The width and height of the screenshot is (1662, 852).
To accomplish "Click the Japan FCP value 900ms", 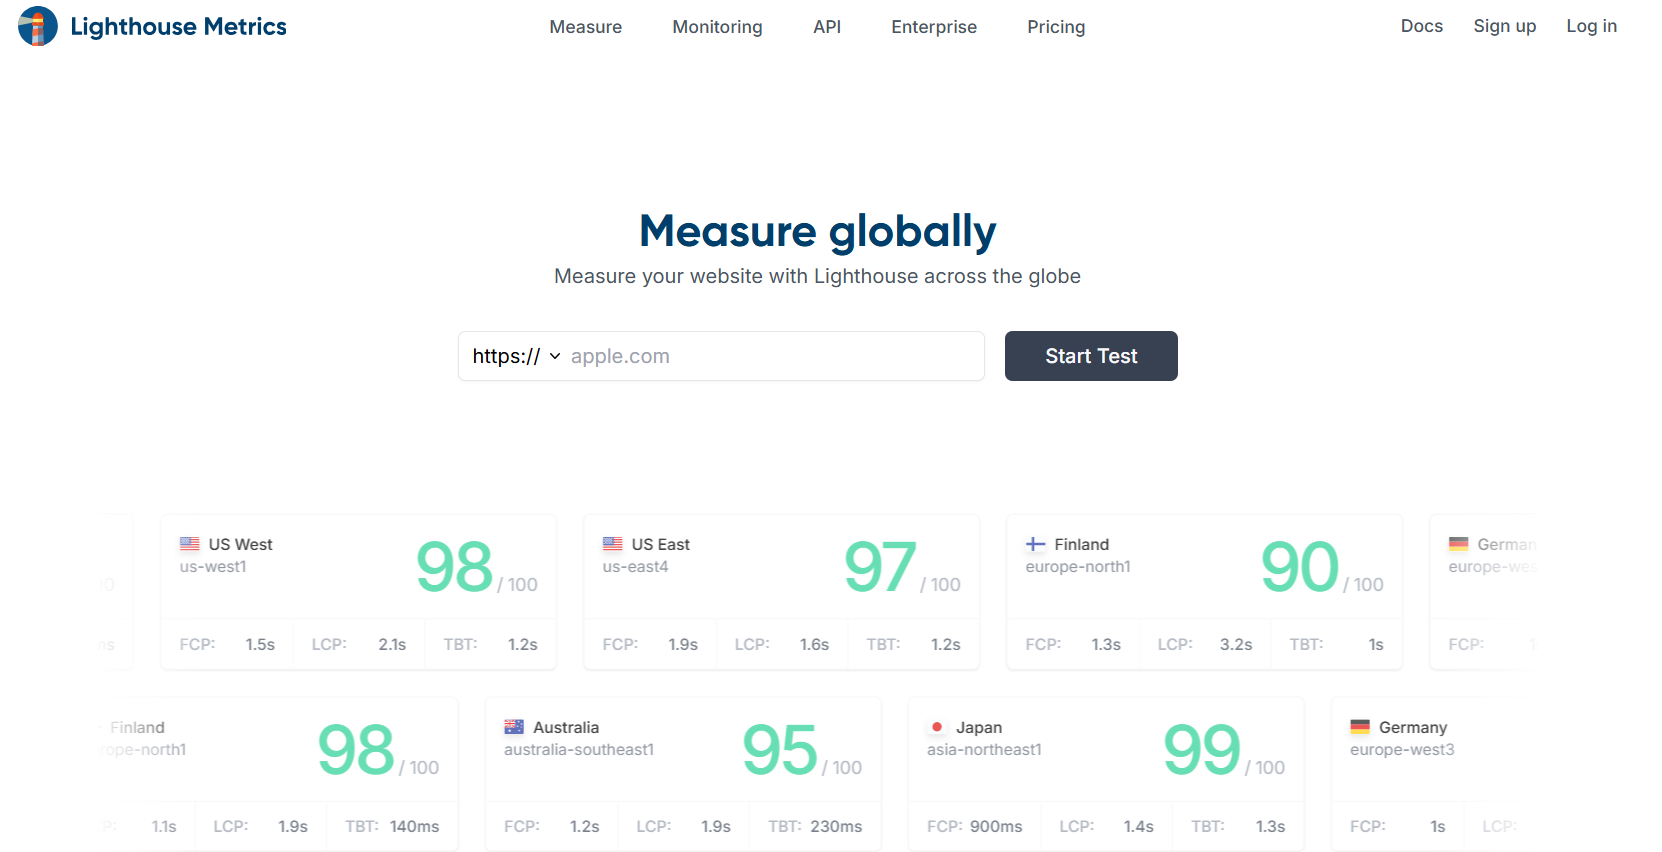I will (x=996, y=827).
